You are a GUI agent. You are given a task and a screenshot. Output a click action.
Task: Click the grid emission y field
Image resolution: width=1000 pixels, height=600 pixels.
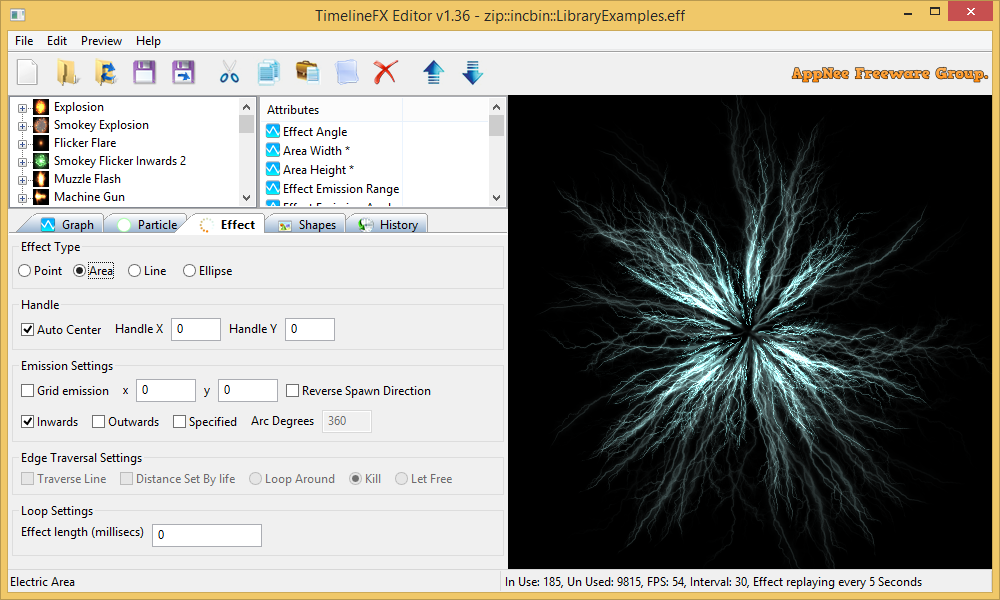click(x=248, y=390)
